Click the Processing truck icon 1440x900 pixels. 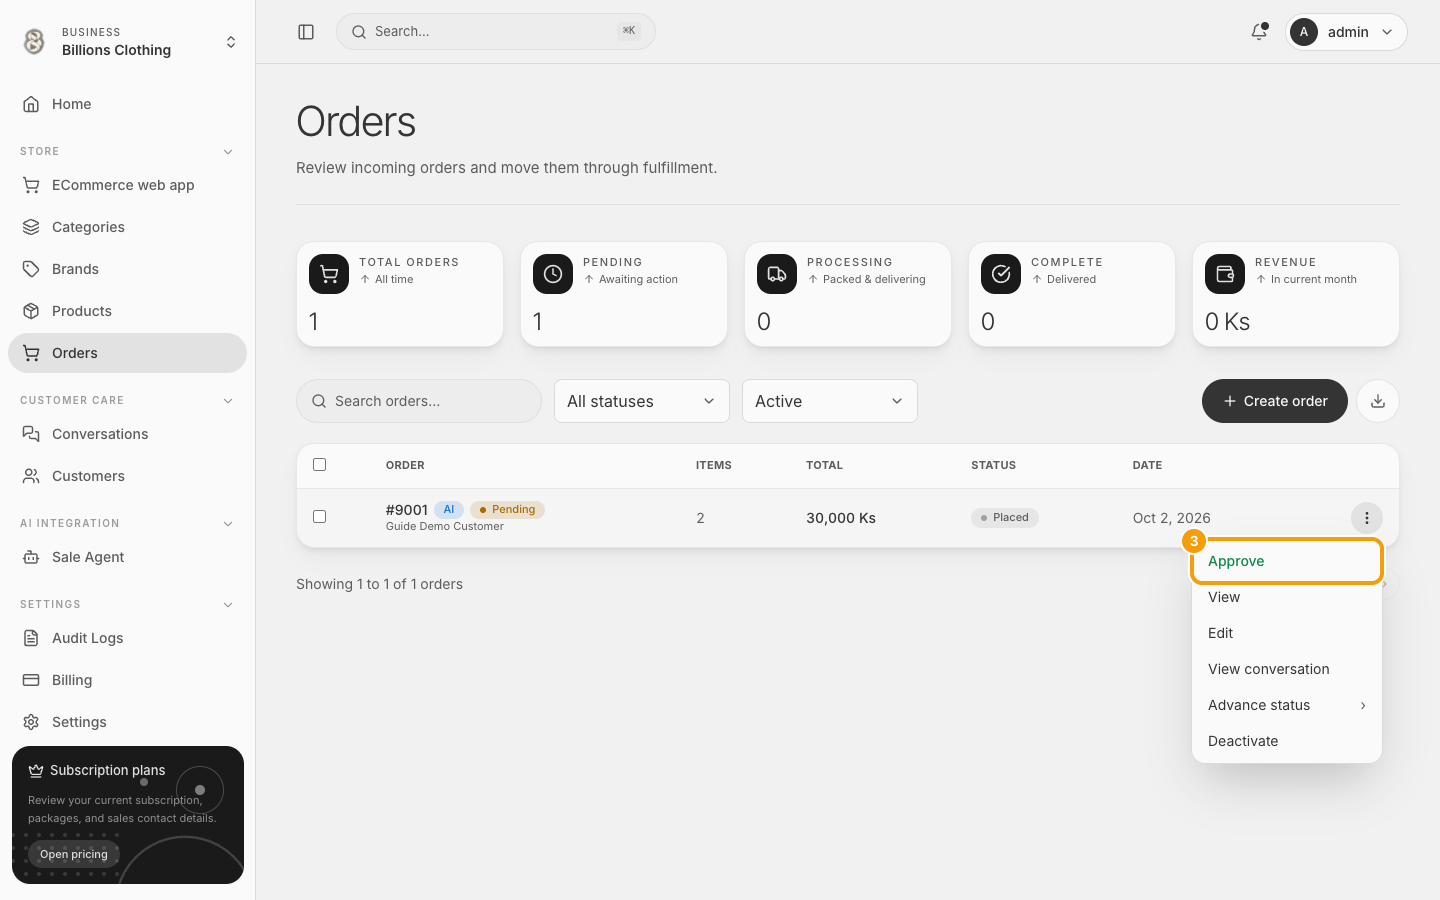(x=777, y=274)
